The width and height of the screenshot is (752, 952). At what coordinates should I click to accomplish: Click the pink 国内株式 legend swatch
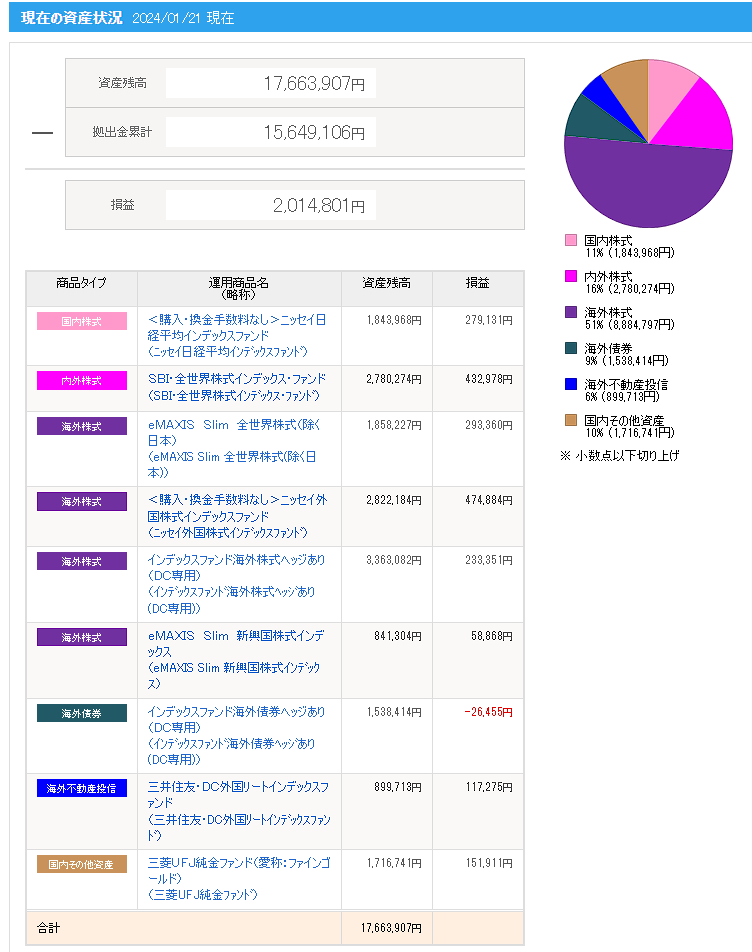[571, 240]
